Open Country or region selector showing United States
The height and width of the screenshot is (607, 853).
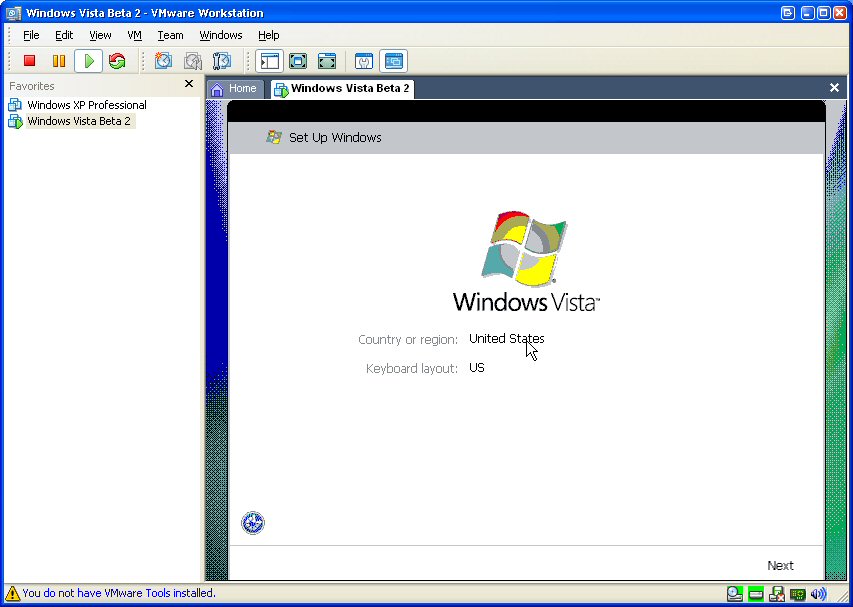tap(506, 338)
